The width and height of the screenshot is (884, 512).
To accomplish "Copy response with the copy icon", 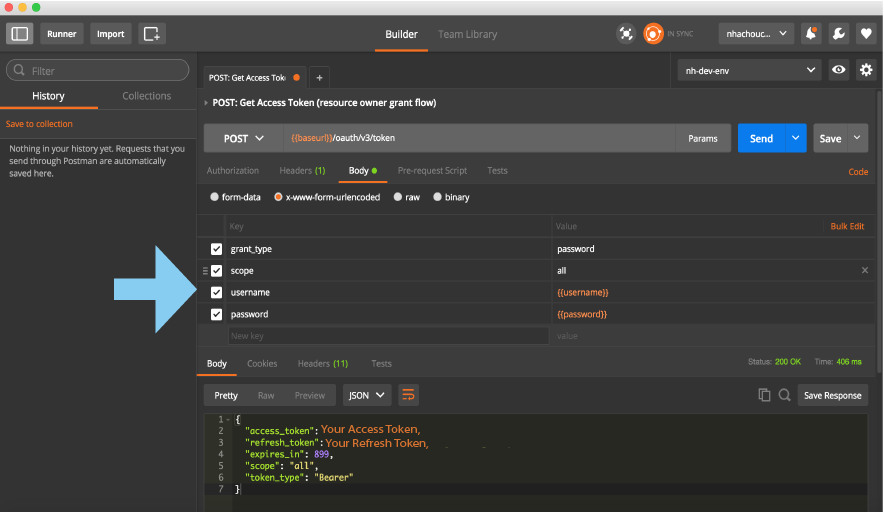I will click(x=764, y=395).
